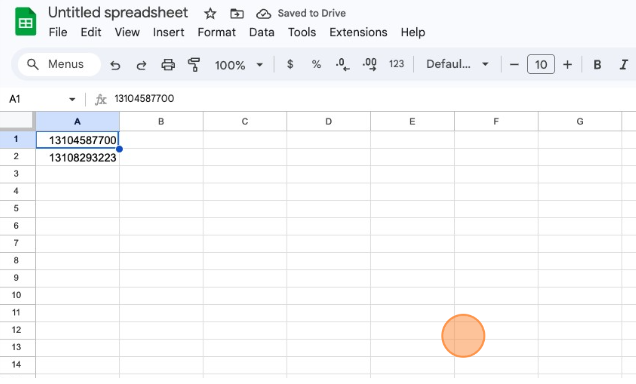Star the Untitled spreadsheet

(210, 14)
